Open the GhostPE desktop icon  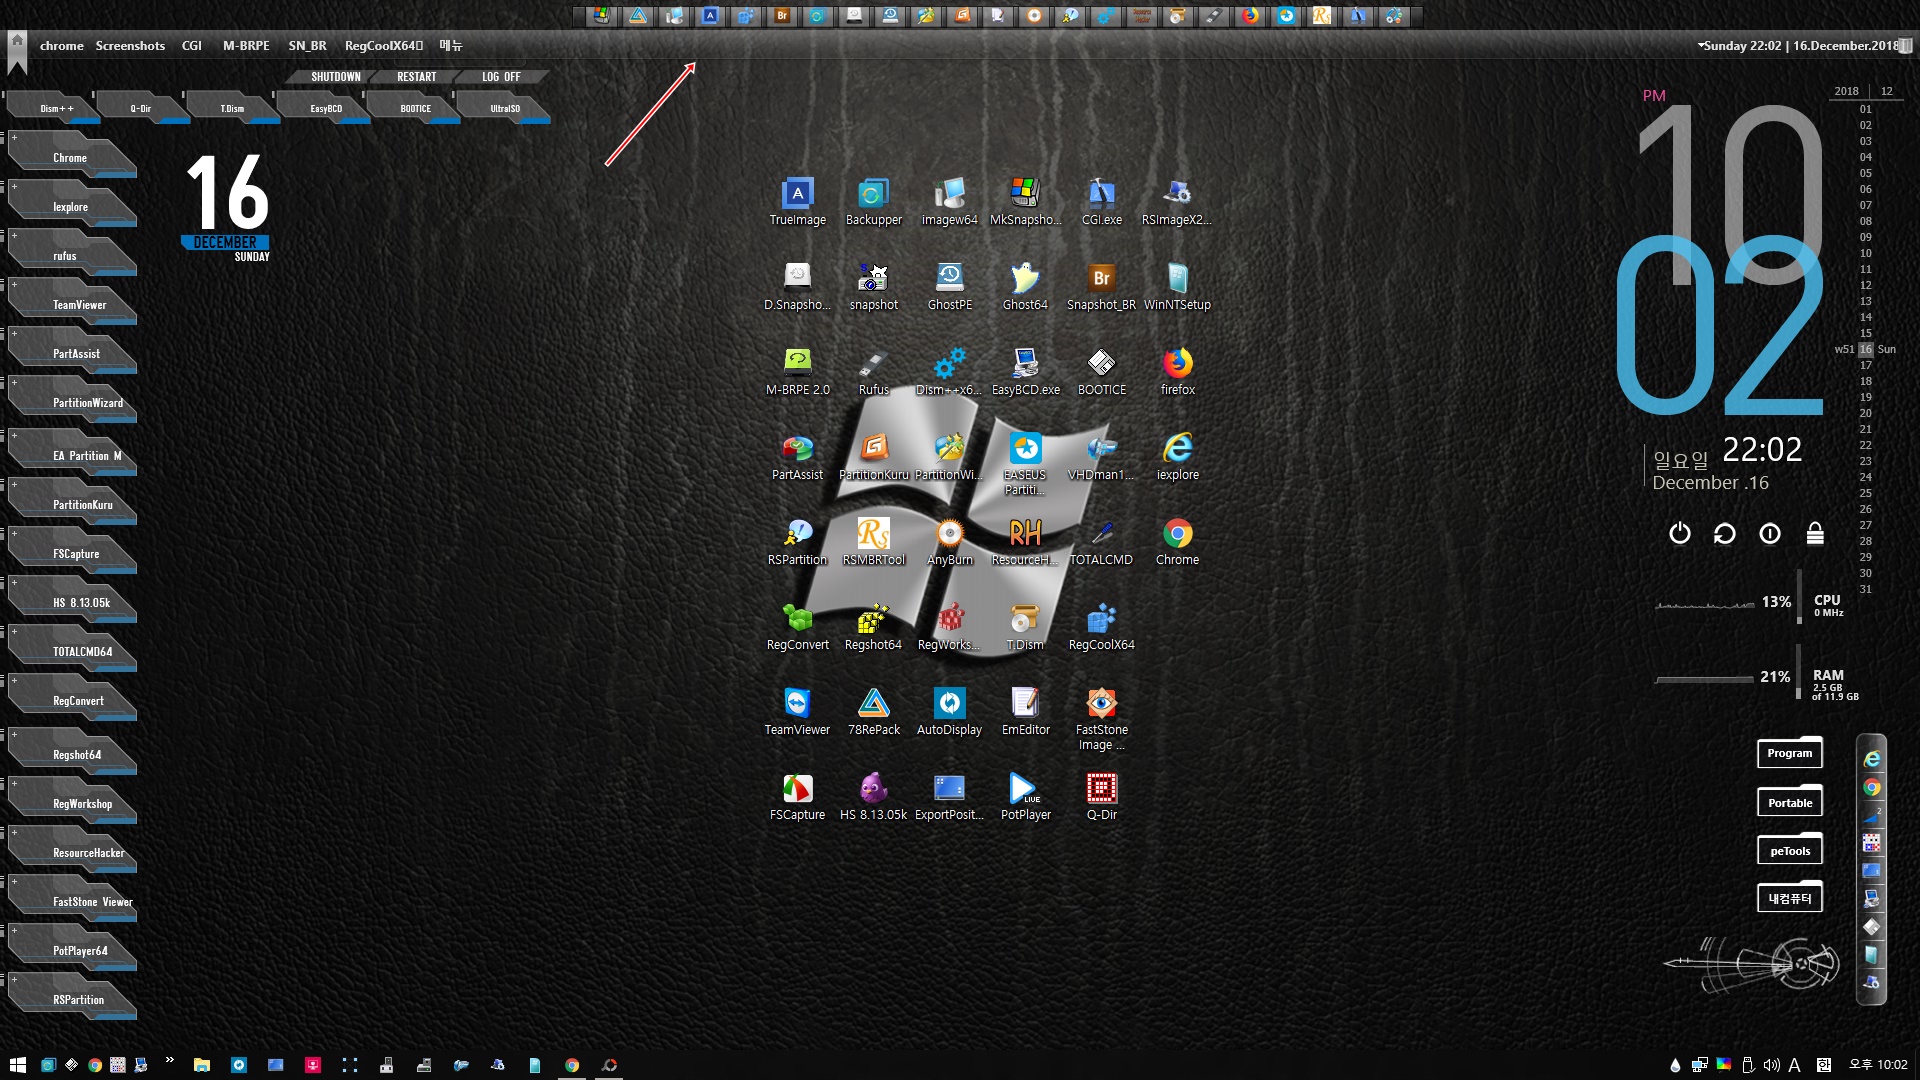coord(949,286)
